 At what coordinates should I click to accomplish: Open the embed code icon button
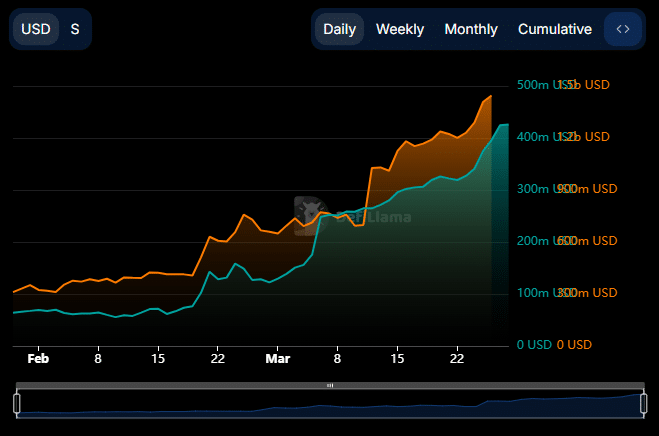tap(622, 29)
